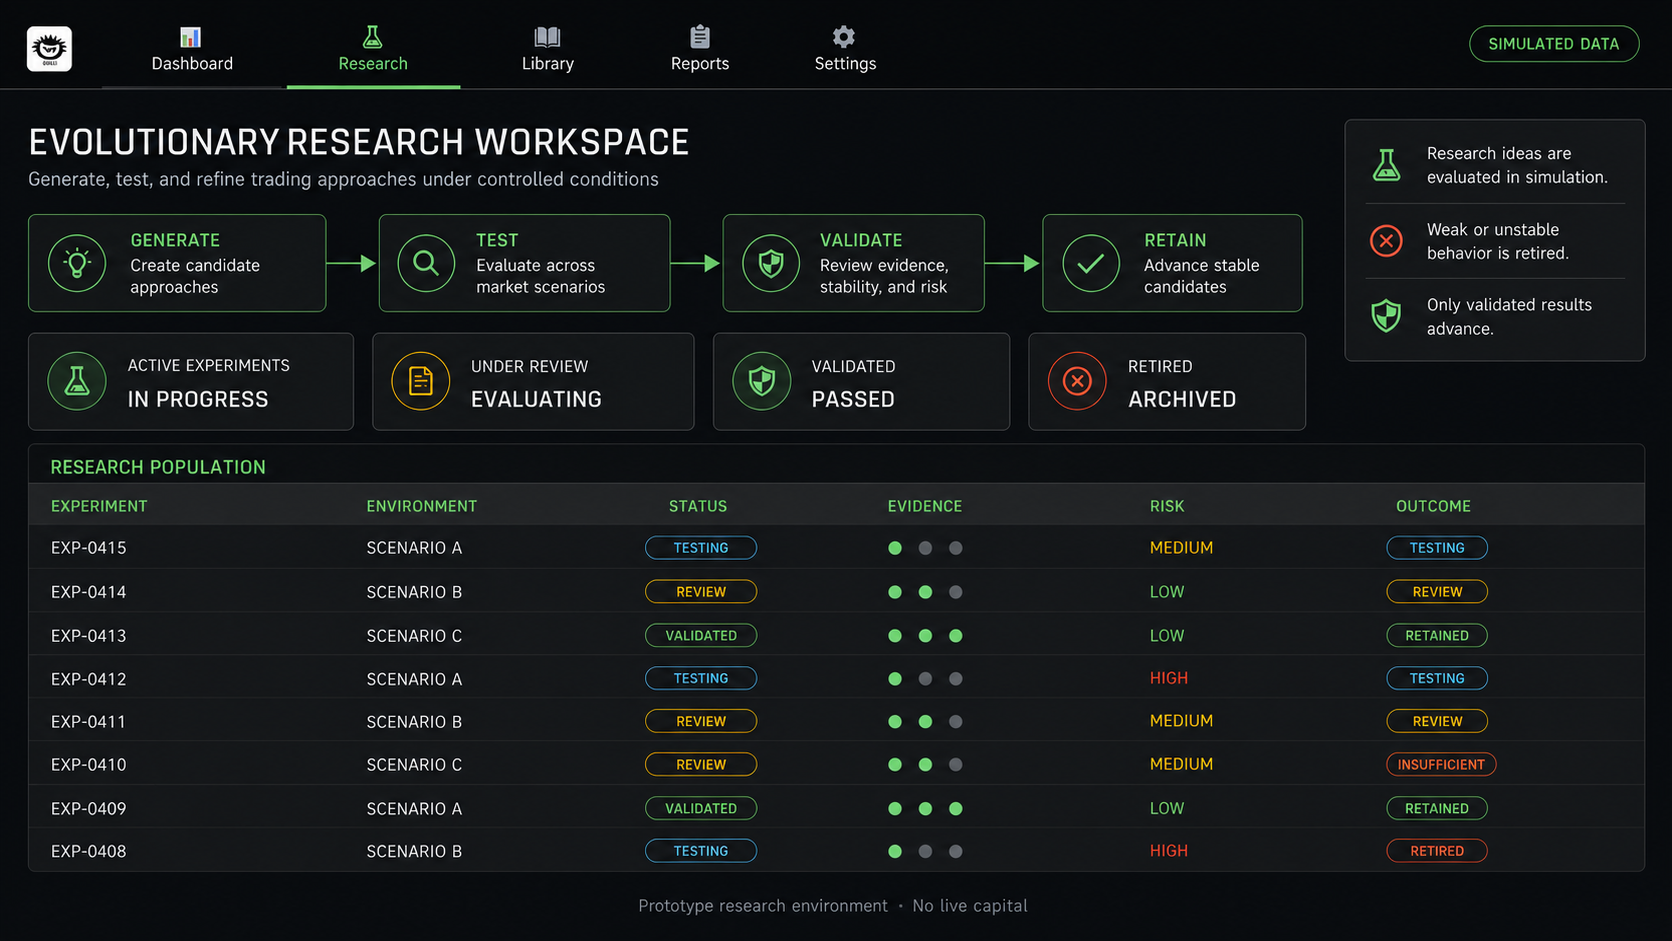
Task: Switch to the Library tab
Action: coord(548,49)
